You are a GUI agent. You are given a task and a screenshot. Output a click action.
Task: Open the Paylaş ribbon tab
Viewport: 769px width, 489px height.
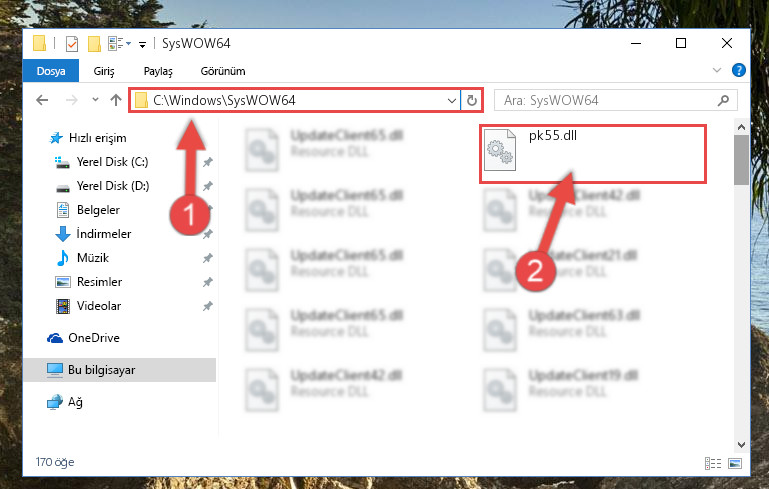[x=158, y=71]
